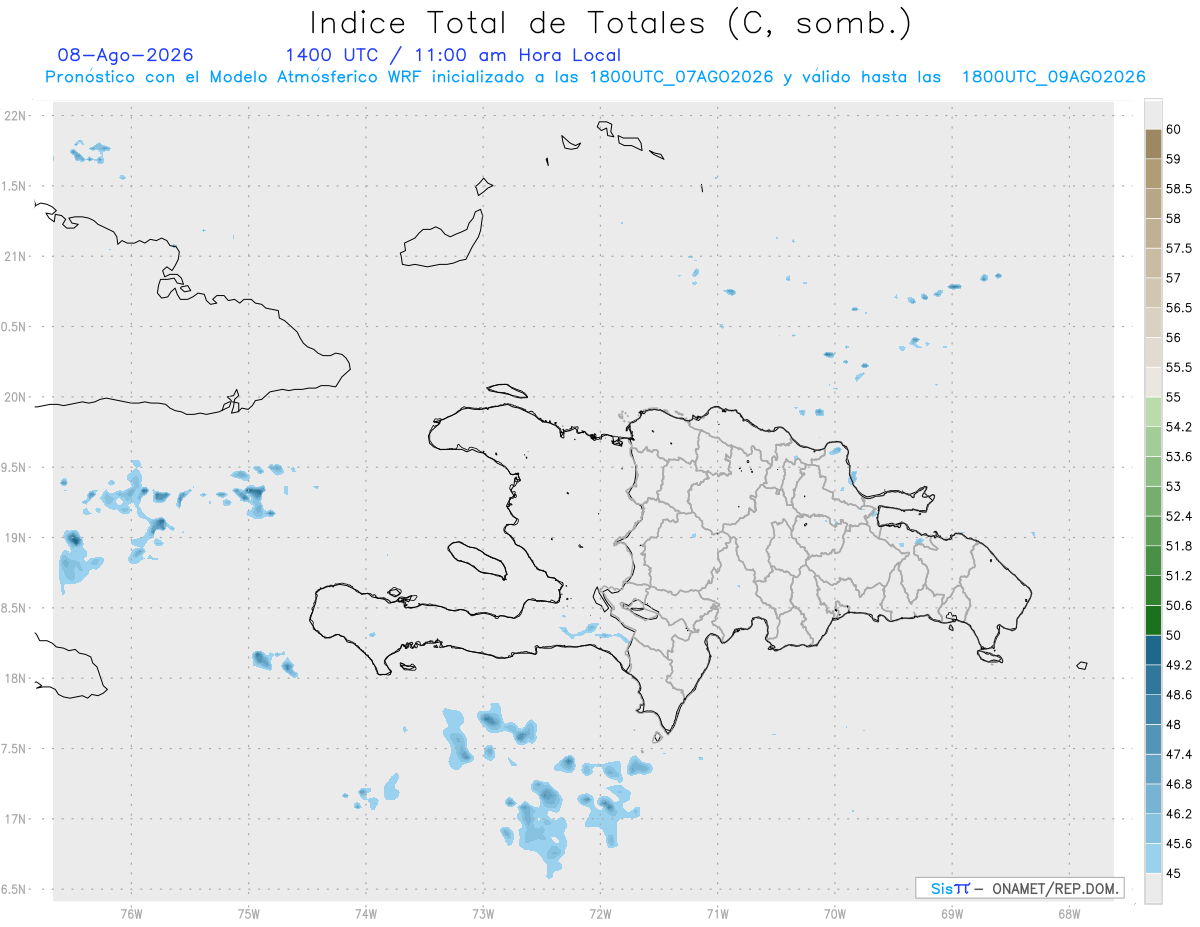Click the colorbar value "45.6"
The width and height of the screenshot is (1200, 927).
tap(1179, 844)
